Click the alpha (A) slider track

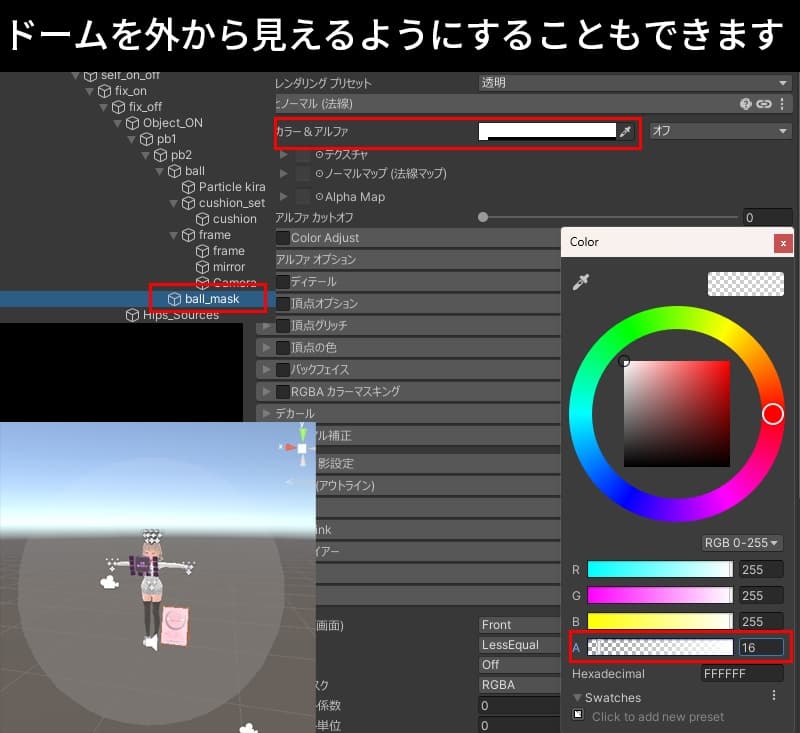pos(660,647)
